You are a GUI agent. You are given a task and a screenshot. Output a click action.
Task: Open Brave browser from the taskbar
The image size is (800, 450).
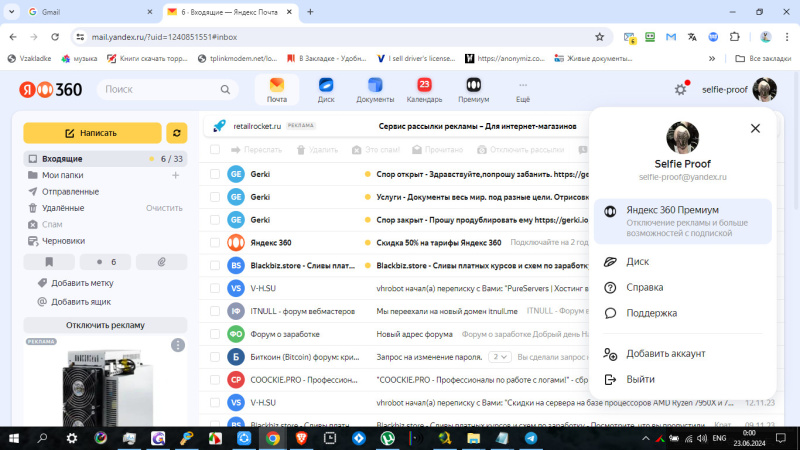[x=302, y=438]
